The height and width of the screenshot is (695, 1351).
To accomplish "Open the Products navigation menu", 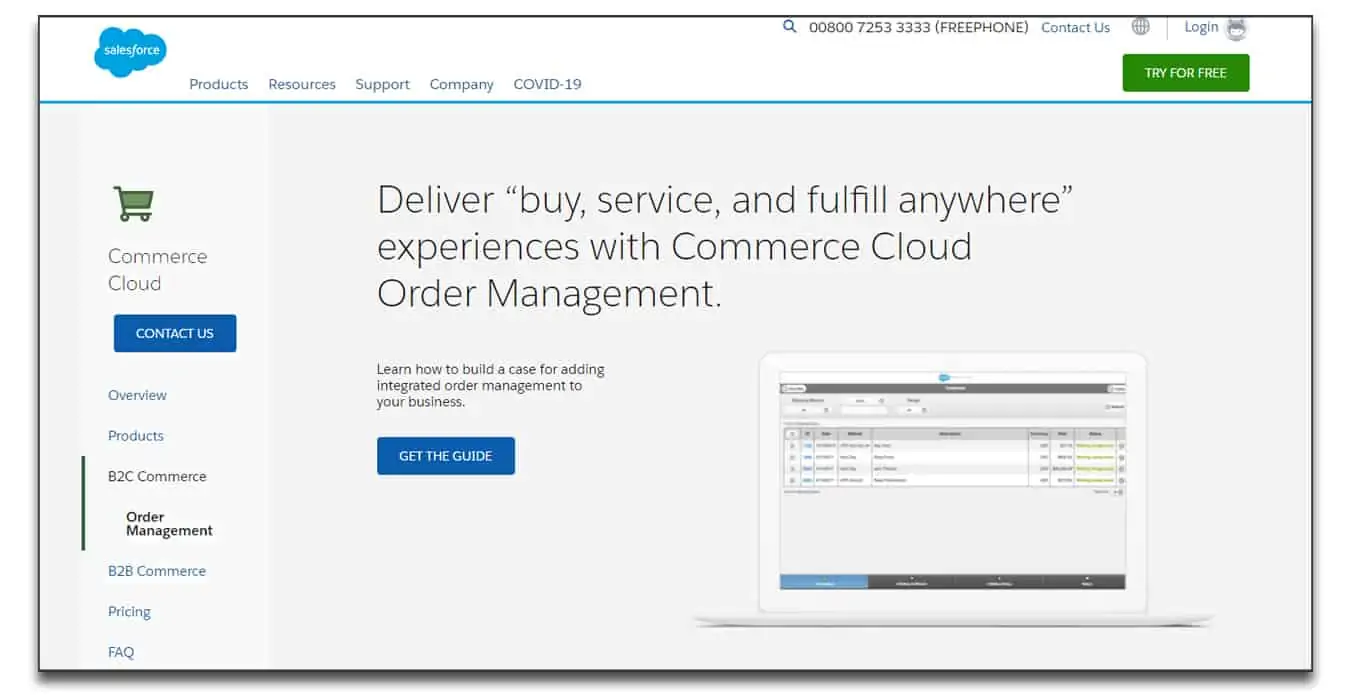I will point(219,84).
